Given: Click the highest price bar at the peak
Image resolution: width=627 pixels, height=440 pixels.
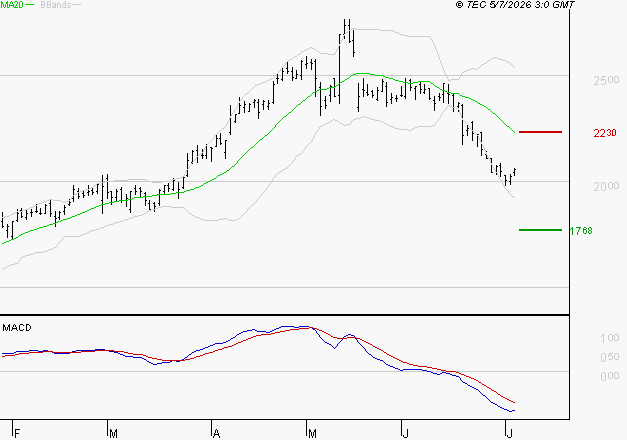Looking at the screenshot, I should (349, 30).
